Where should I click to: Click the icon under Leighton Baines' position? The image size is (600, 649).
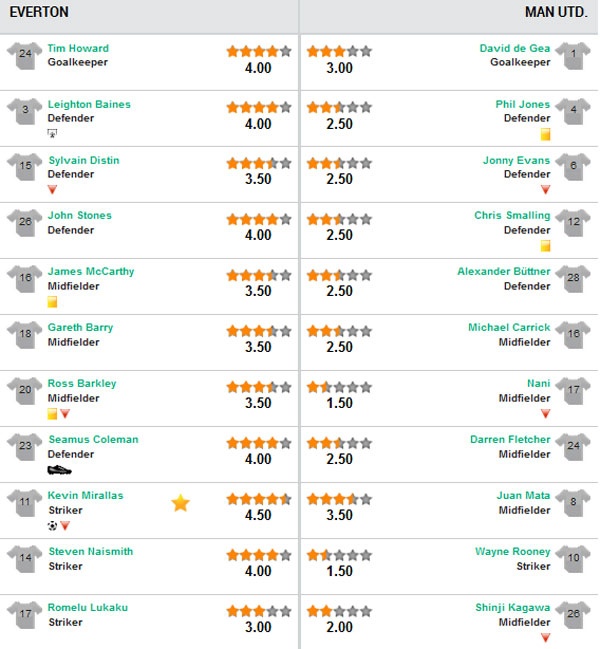pyautogui.click(x=52, y=134)
